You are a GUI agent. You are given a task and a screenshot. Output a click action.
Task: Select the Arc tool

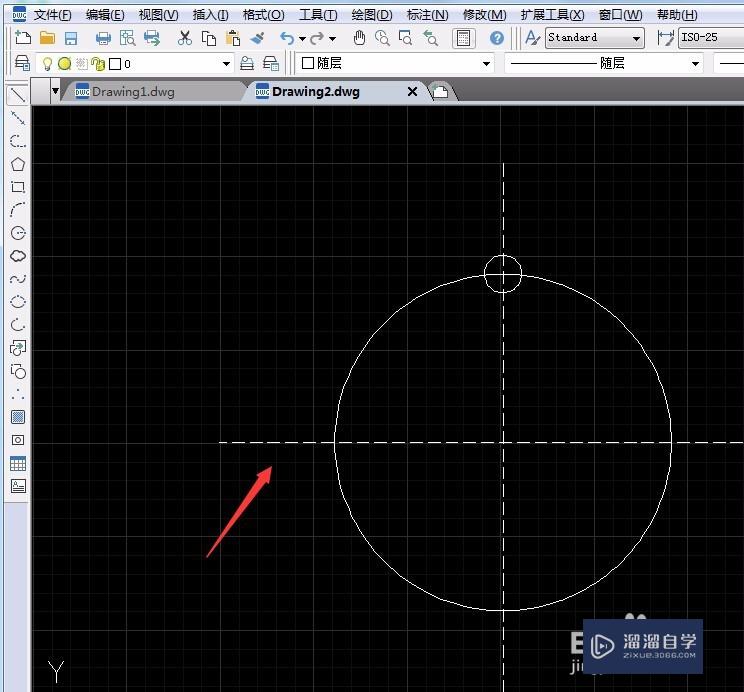(18, 210)
